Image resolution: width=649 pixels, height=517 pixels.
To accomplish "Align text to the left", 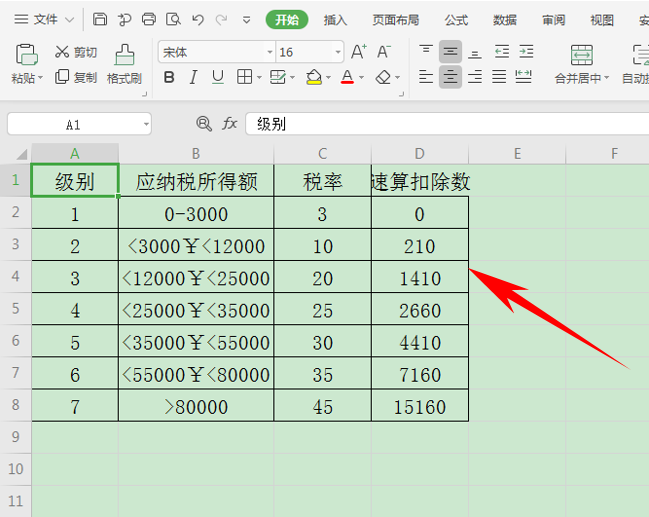I will (426, 77).
